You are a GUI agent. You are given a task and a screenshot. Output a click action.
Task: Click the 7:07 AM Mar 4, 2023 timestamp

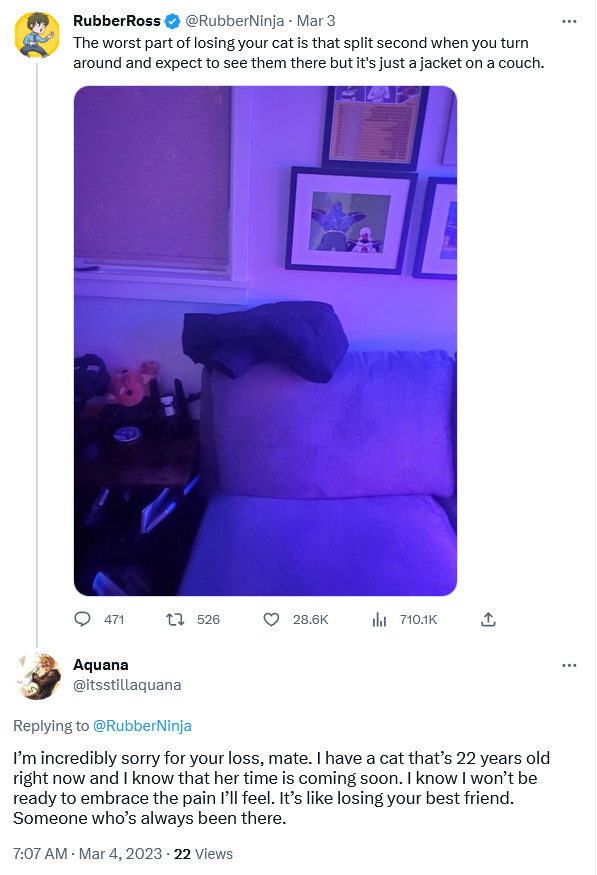[x=88, y=854]
